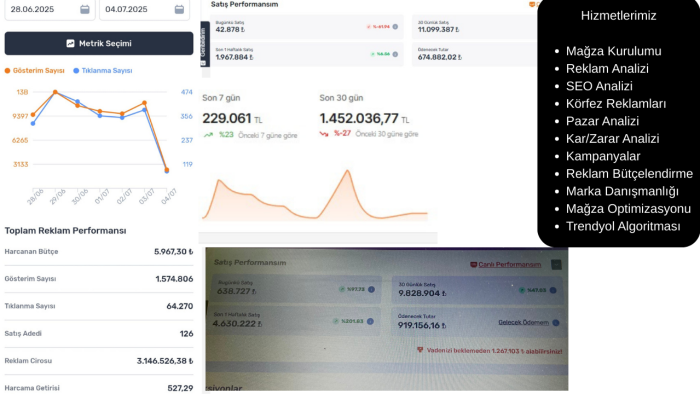Click the Satış Adedi value 126
This screenshot has height=394, width=700.
pyautogui.click(x=187, y=333)
